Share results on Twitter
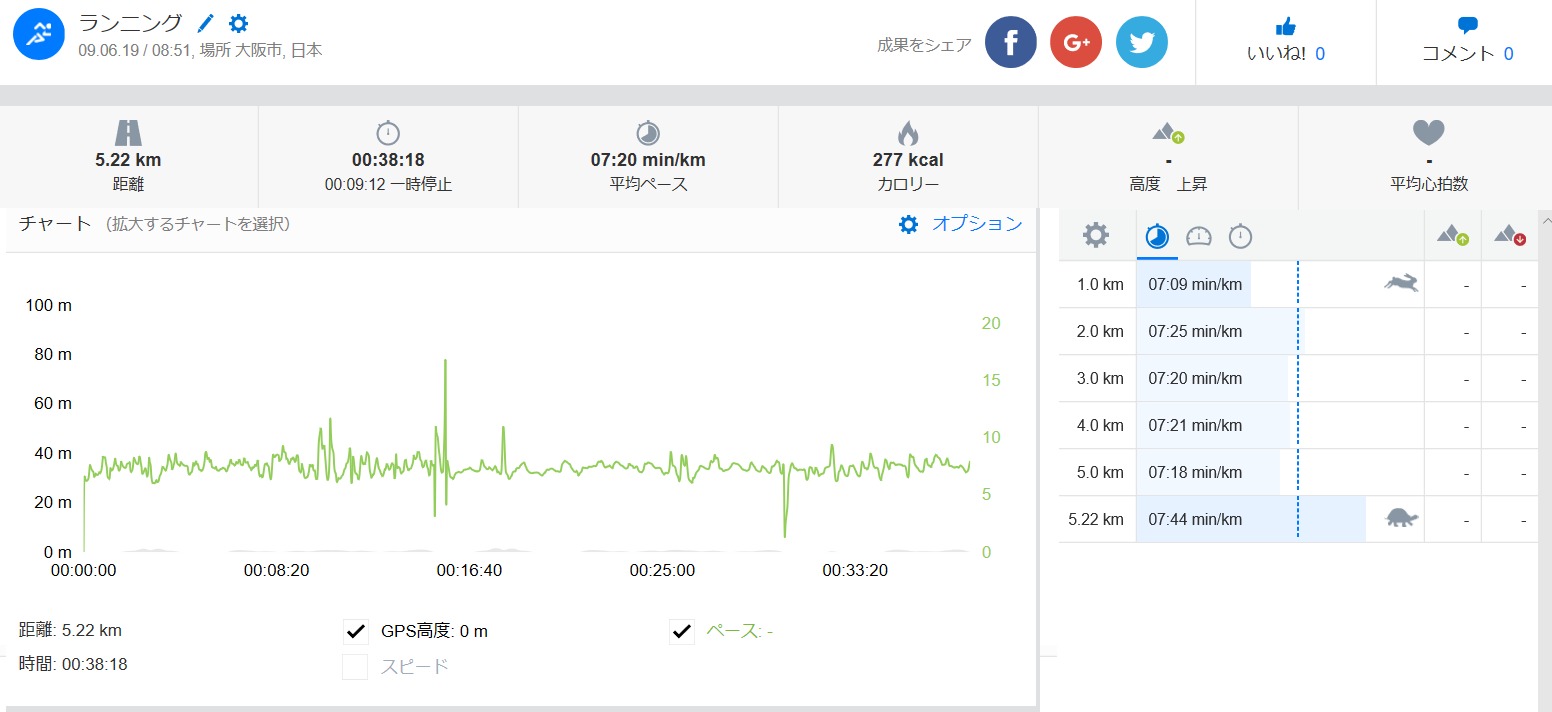This screenshot has height=712, width=1552. [x=1141, y=42]
